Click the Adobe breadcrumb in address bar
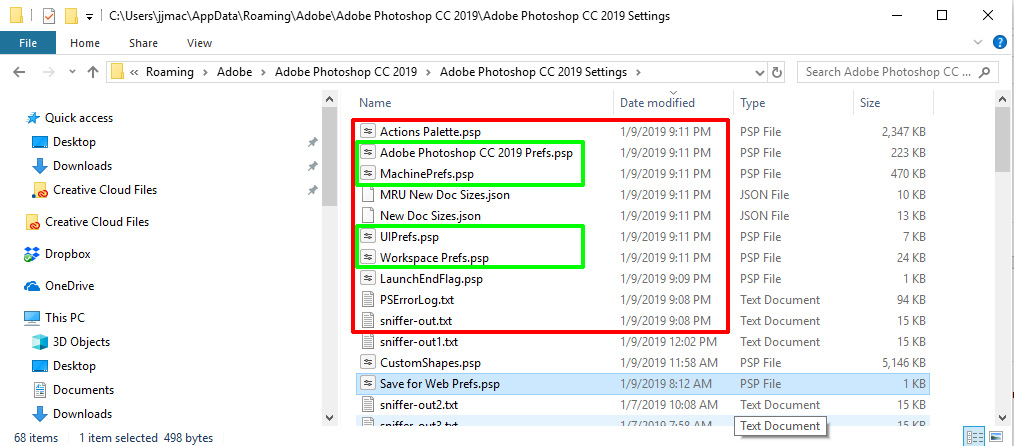The image size is (1014, 446). click(233, 72)
